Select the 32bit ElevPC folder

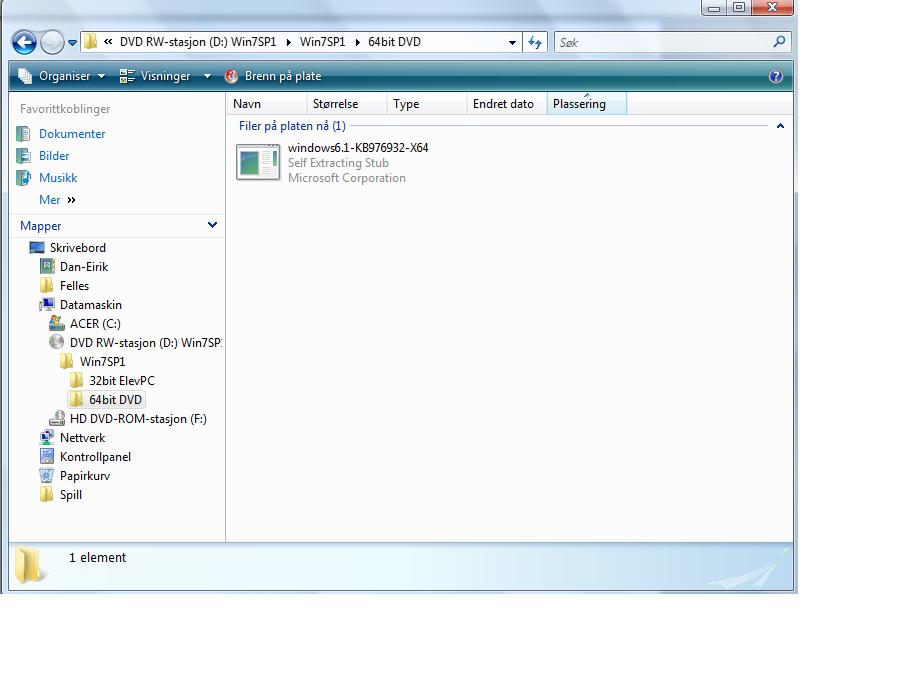[122, 381]
